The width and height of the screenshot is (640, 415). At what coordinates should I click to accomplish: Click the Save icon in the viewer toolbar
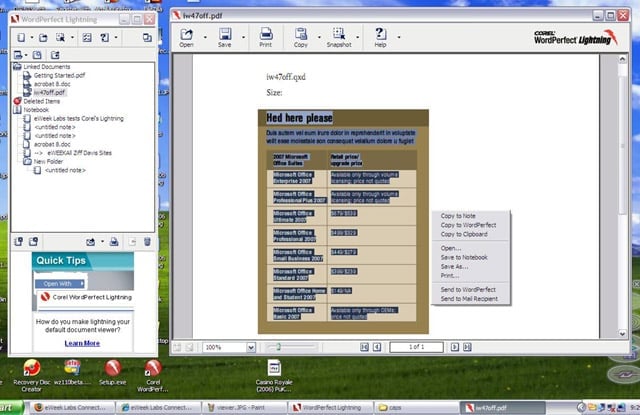tap(225, 38)
